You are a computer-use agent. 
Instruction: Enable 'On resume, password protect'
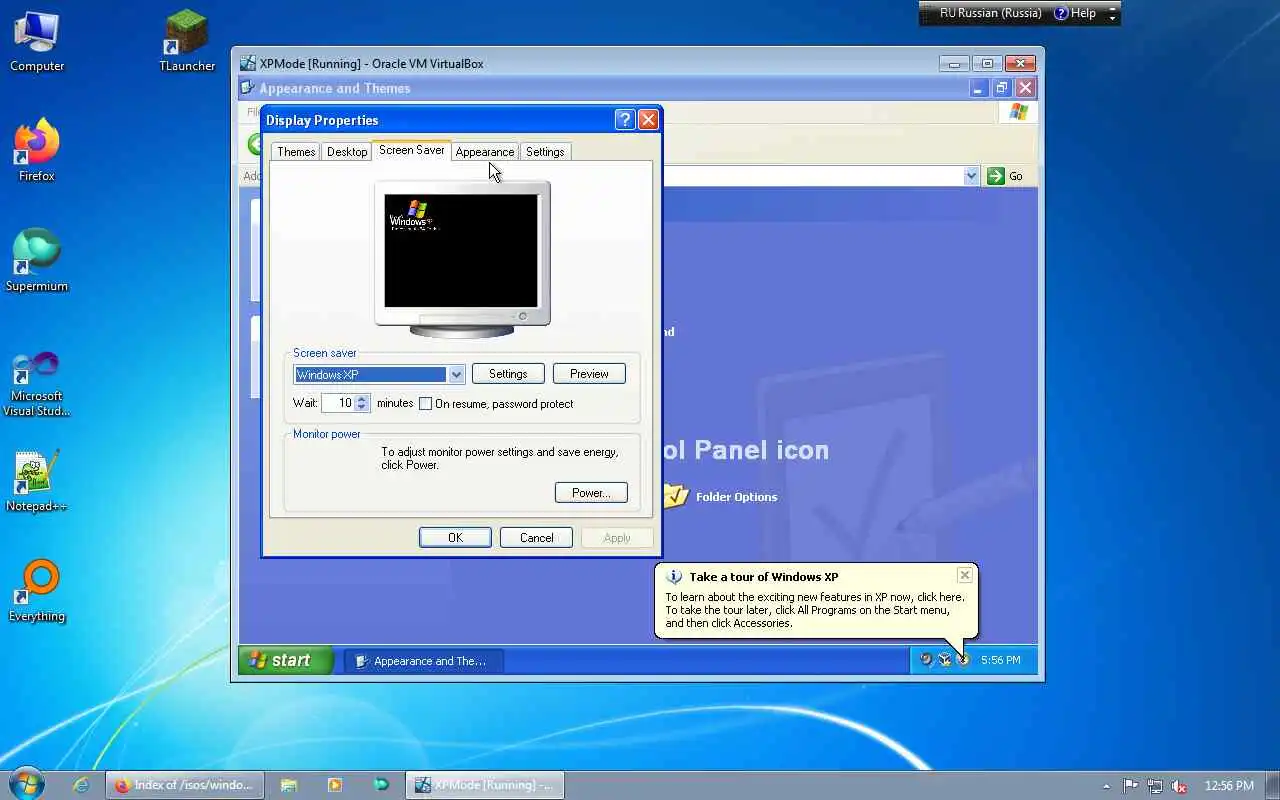point(425,404)
